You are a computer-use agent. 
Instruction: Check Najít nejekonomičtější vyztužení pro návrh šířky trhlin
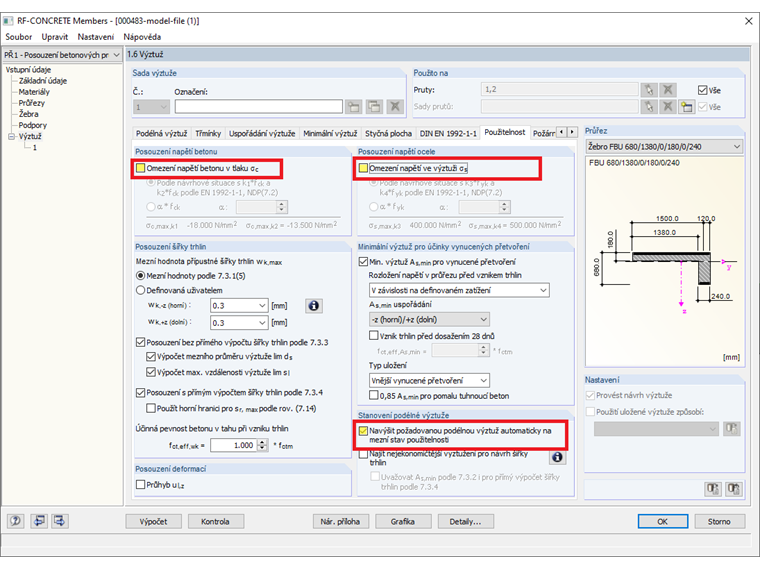(363, 454)
